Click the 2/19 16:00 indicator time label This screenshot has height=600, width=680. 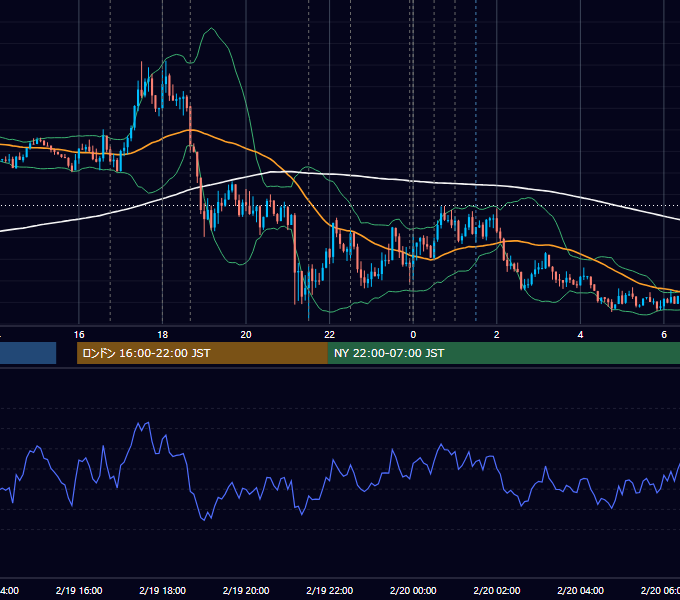tap(79, 590)
